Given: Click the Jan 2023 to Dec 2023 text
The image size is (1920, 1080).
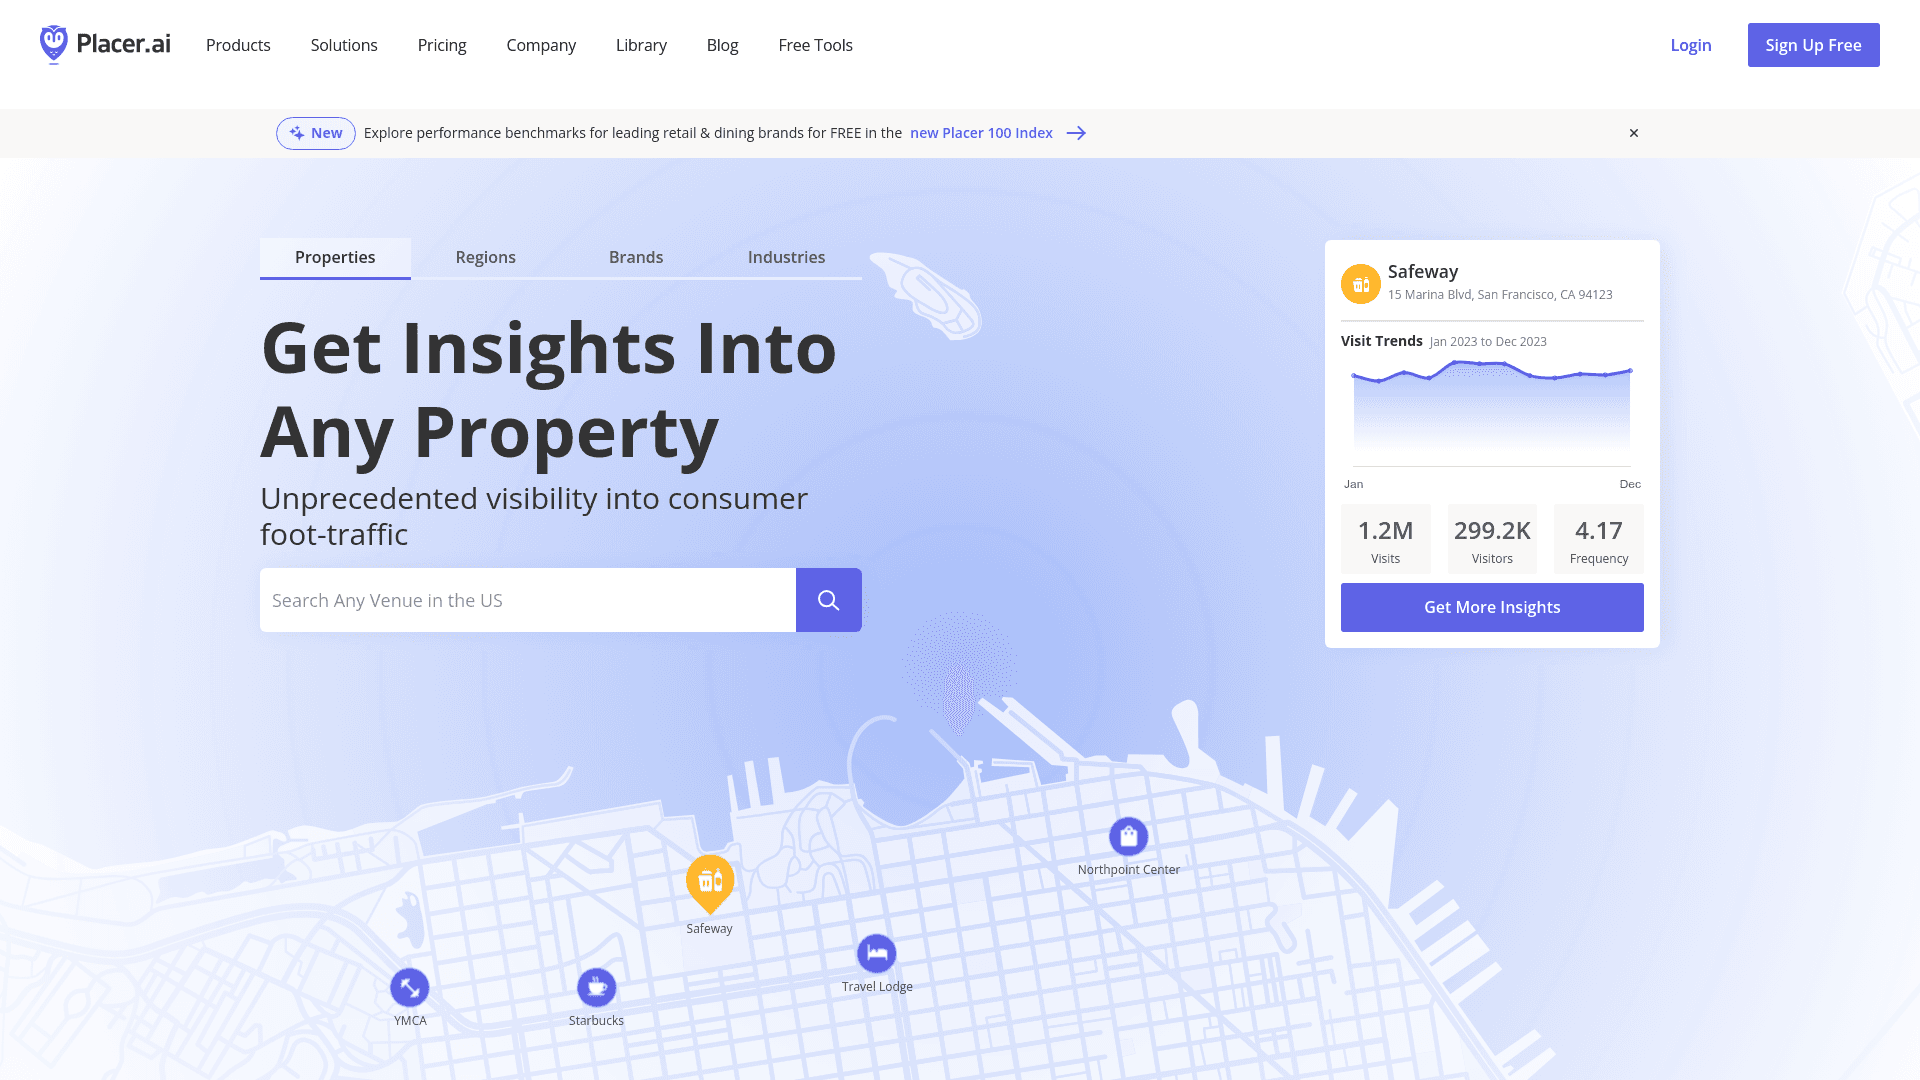Looking at the screenshot, I should (x=1488, y=342).
